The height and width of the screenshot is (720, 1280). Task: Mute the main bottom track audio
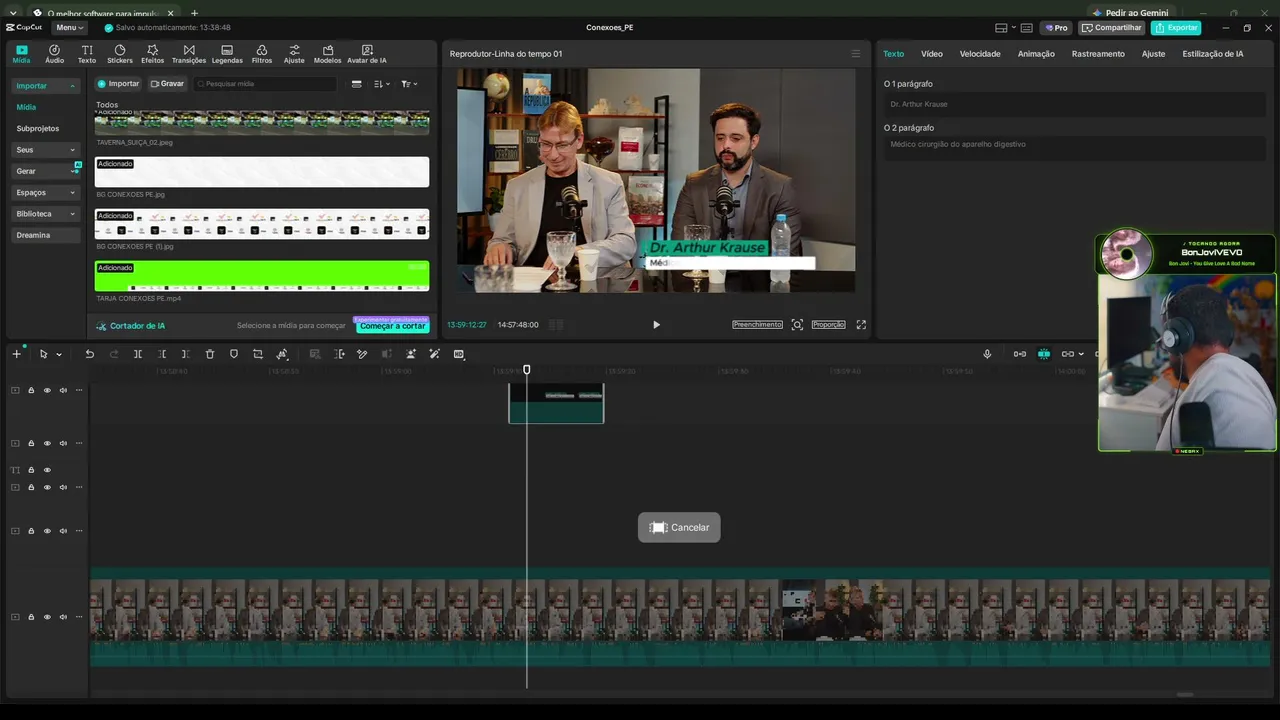[63, 617]
